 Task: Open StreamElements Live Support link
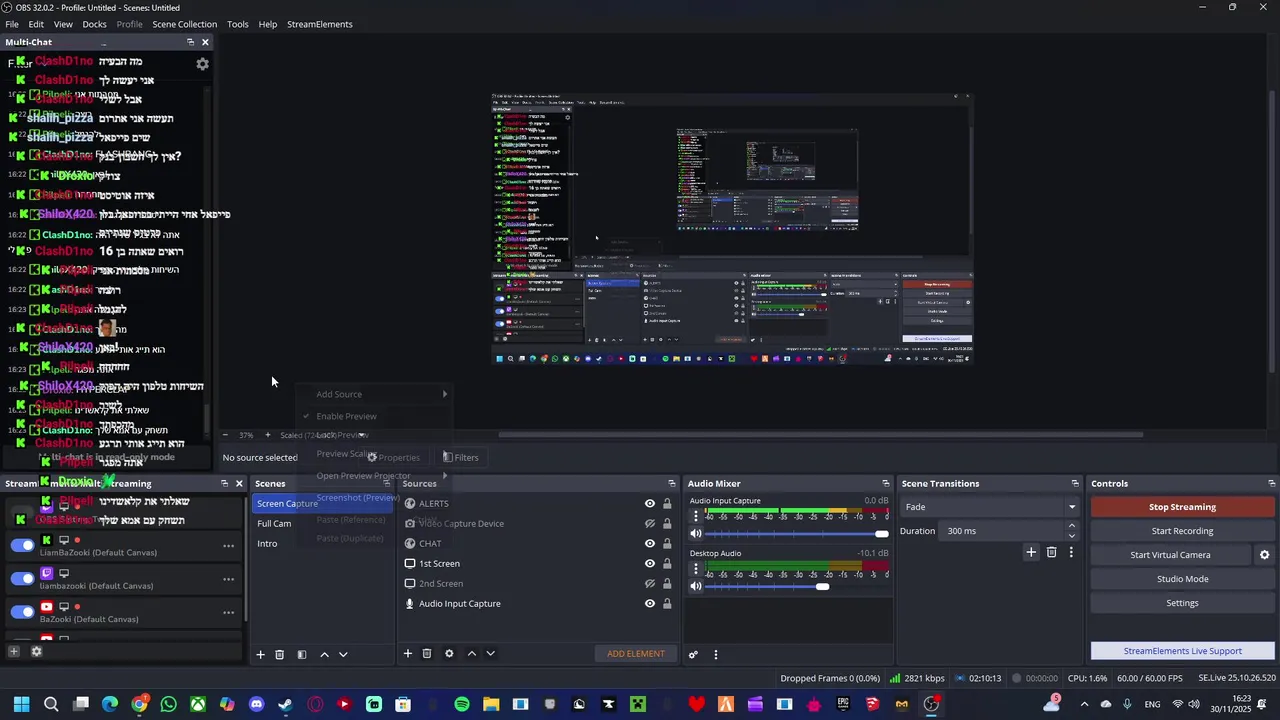(1182, 651)
